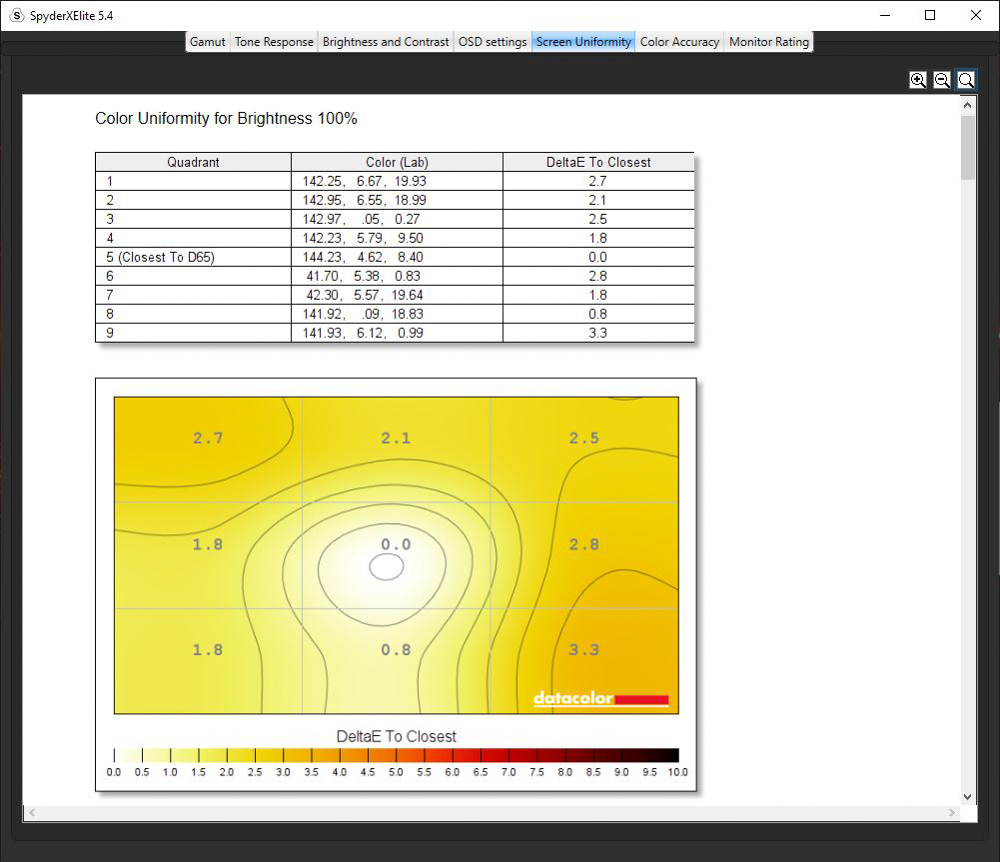Click DeltaE table cell 3.3 for quadrant 9
1000x862 pixels.
tap(598, 333)
